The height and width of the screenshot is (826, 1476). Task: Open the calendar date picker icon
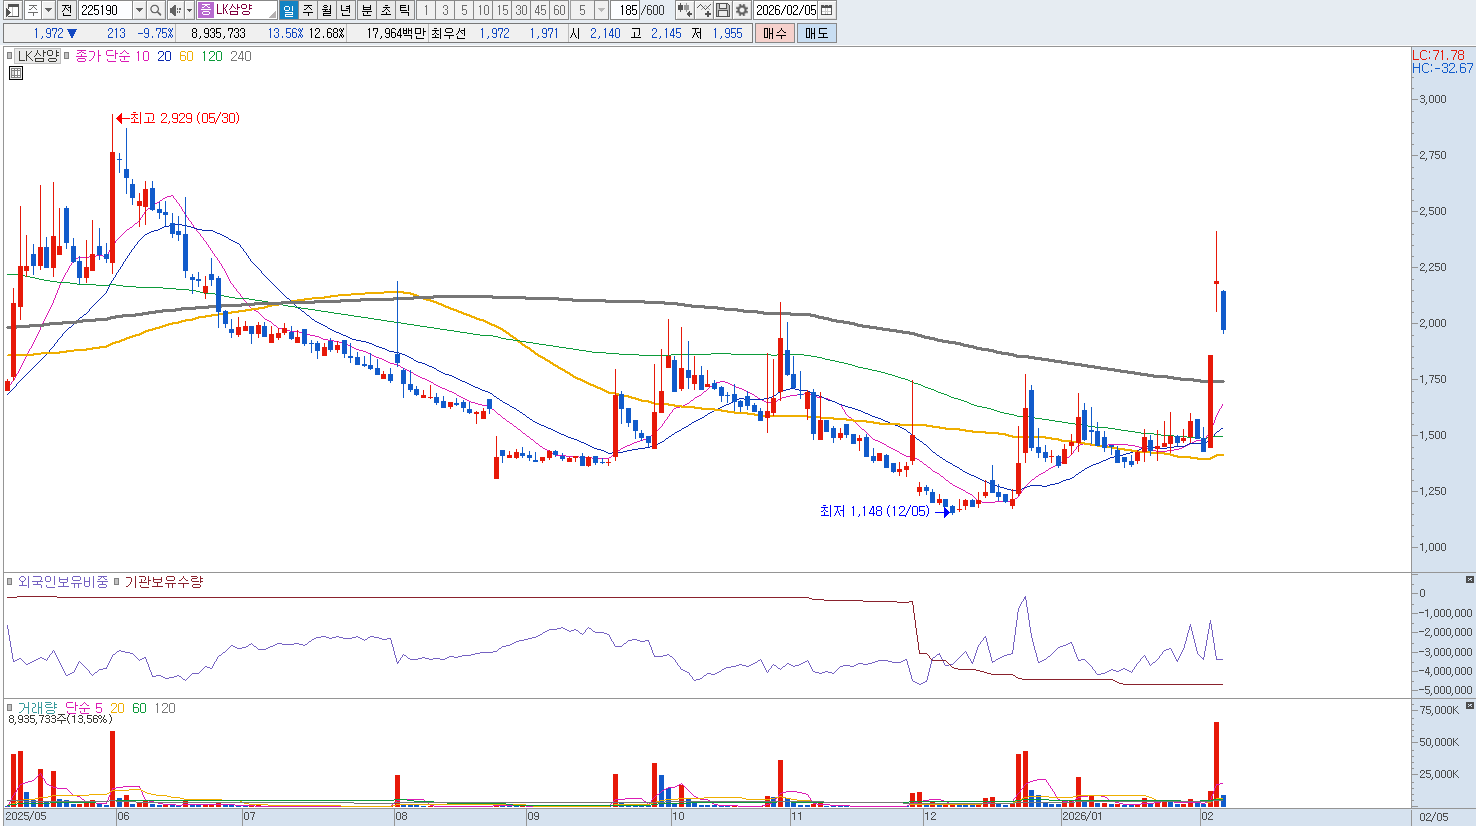coord(826,10)
